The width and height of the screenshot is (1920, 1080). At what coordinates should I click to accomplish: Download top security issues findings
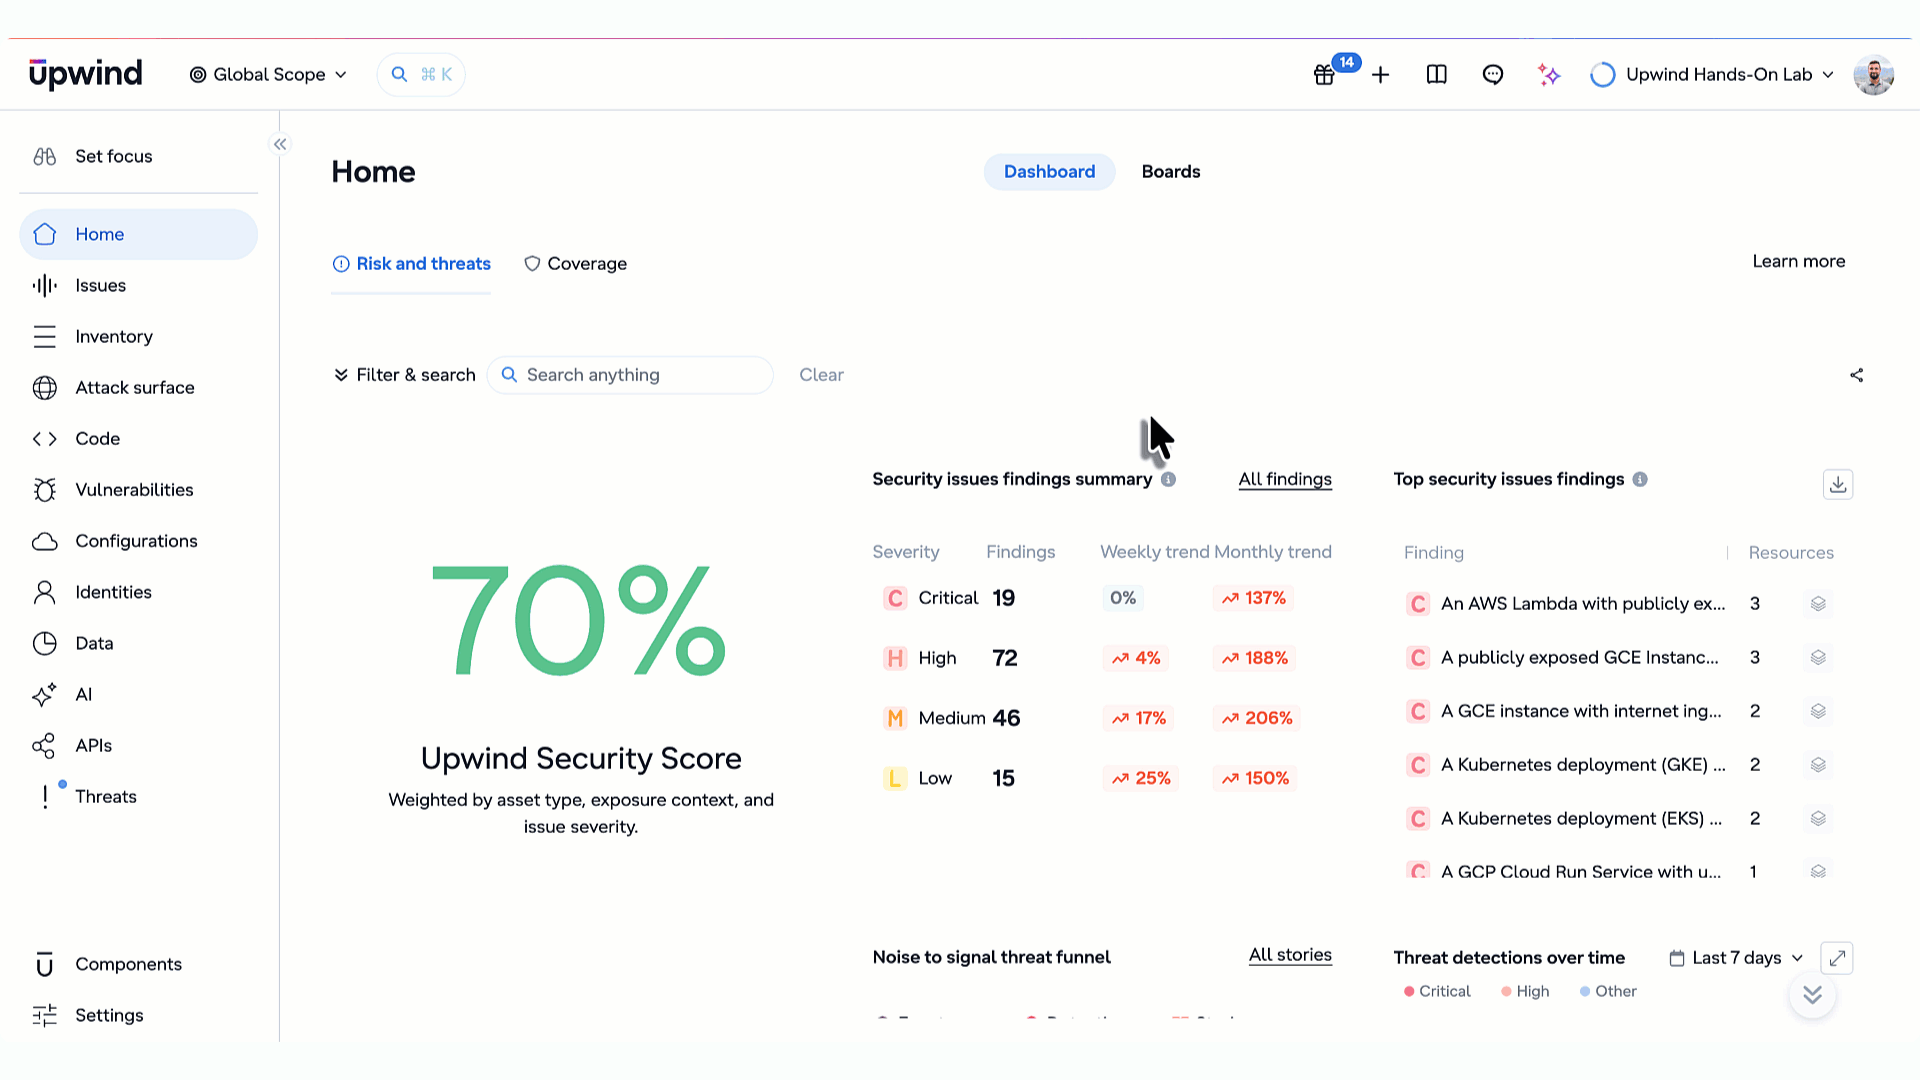[x=1838, y=485]
